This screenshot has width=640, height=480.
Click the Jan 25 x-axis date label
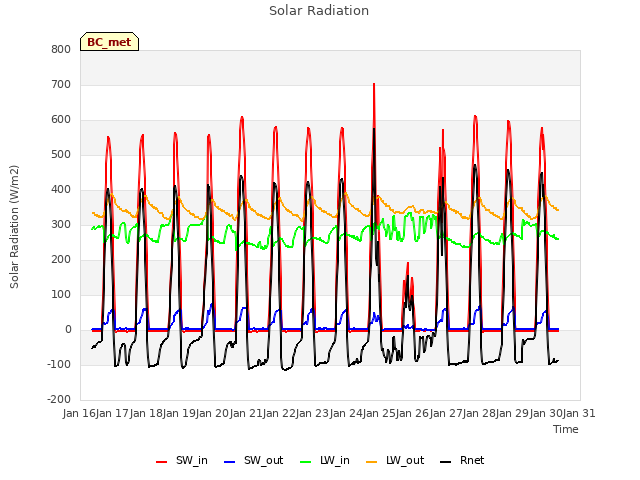tap(379, 413)
